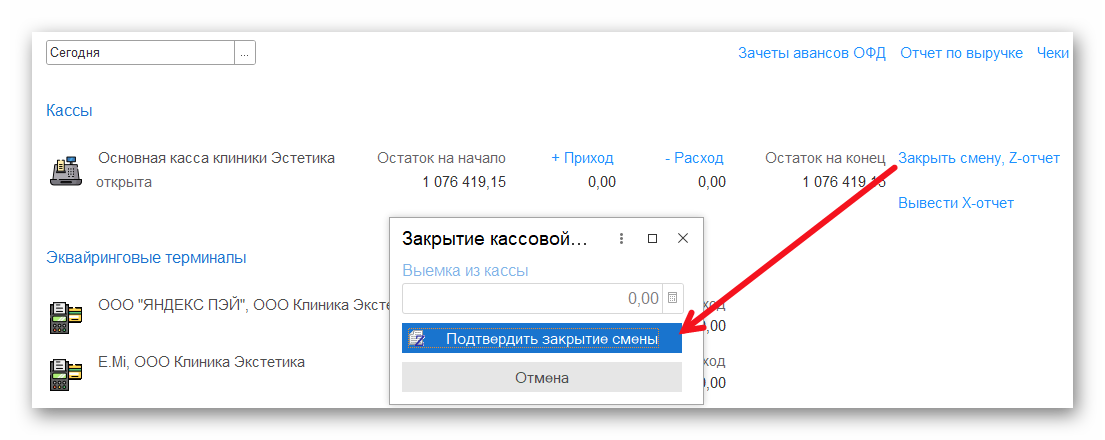Click the document icon on the confirm button
This screenshot has height=440, width=1105.
click(x=417, y=339)
